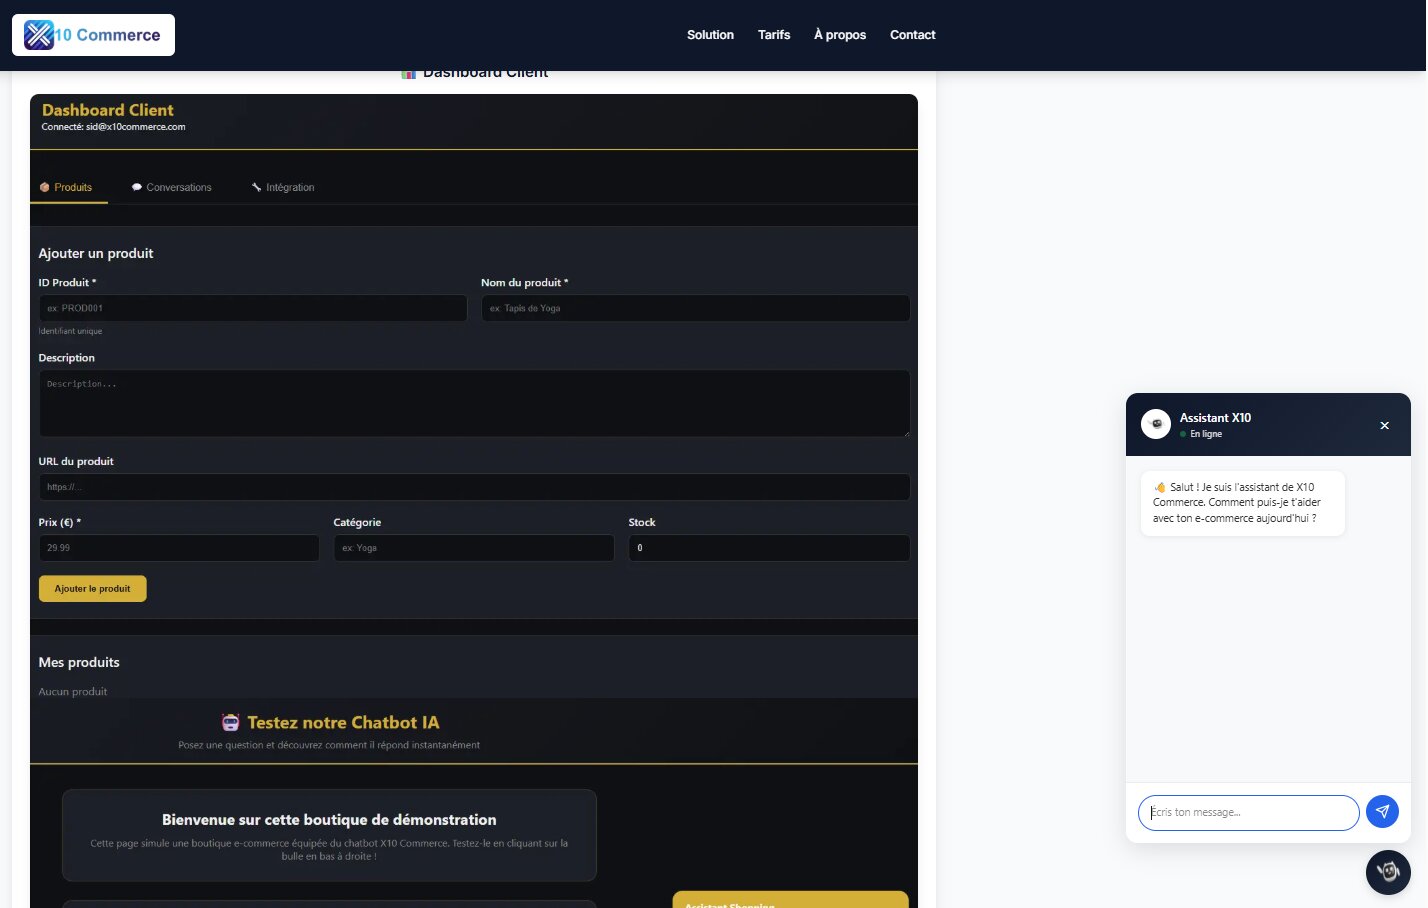Click the assistant greeting message bubble
This screenshot has height=908, width=1428.
click(x=1243, y=503)
